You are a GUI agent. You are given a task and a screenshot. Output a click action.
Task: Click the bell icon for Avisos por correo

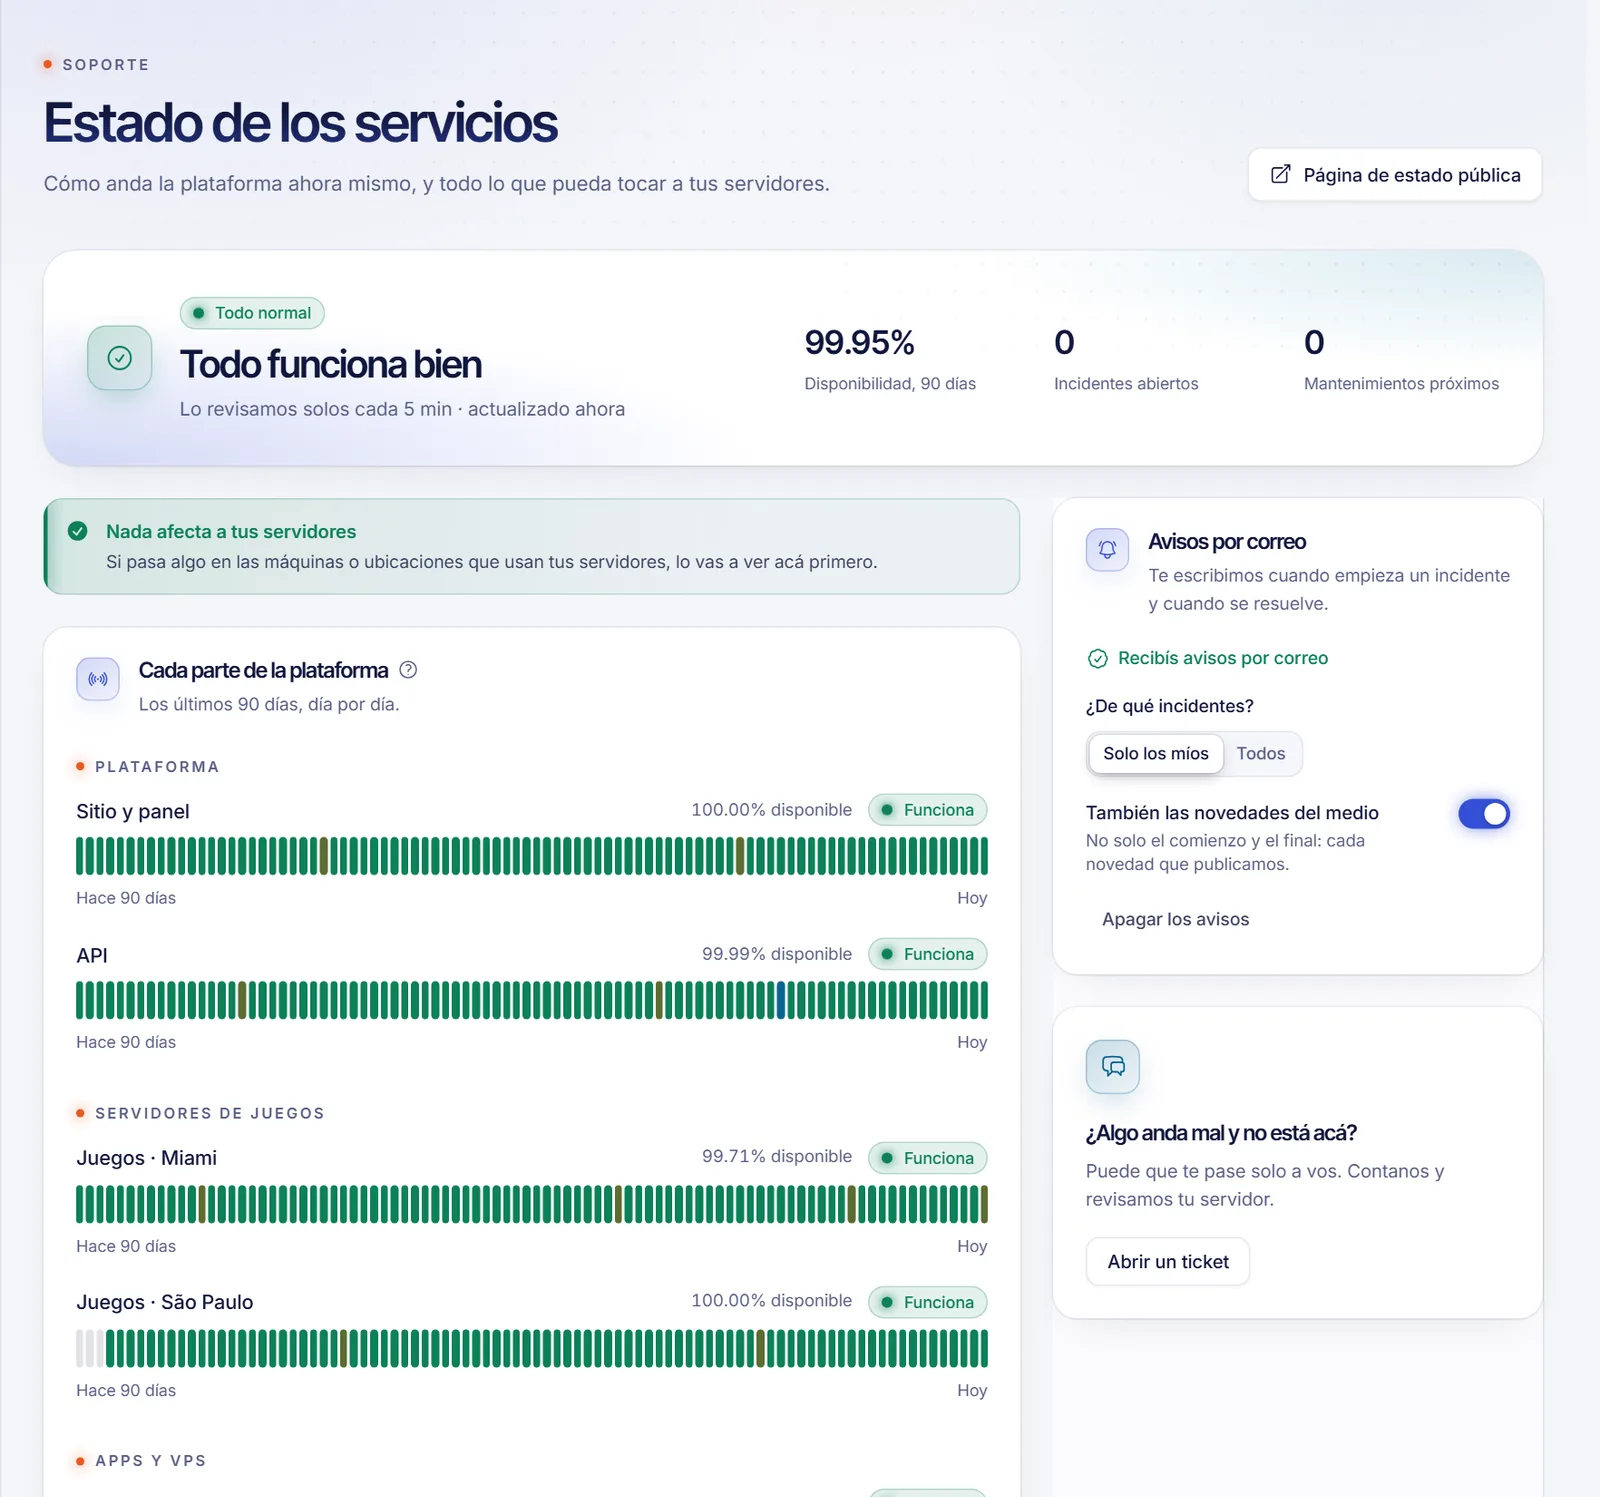pyautogui.click(x=1107, y=550)
